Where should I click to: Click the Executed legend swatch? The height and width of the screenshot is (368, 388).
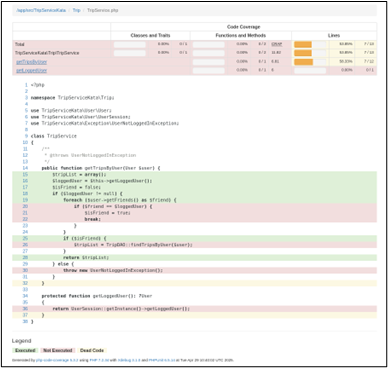(25, 350)
